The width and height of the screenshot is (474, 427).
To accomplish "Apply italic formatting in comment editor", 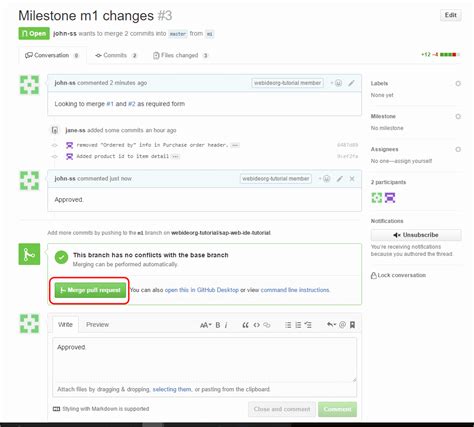I will pos(226,325).
